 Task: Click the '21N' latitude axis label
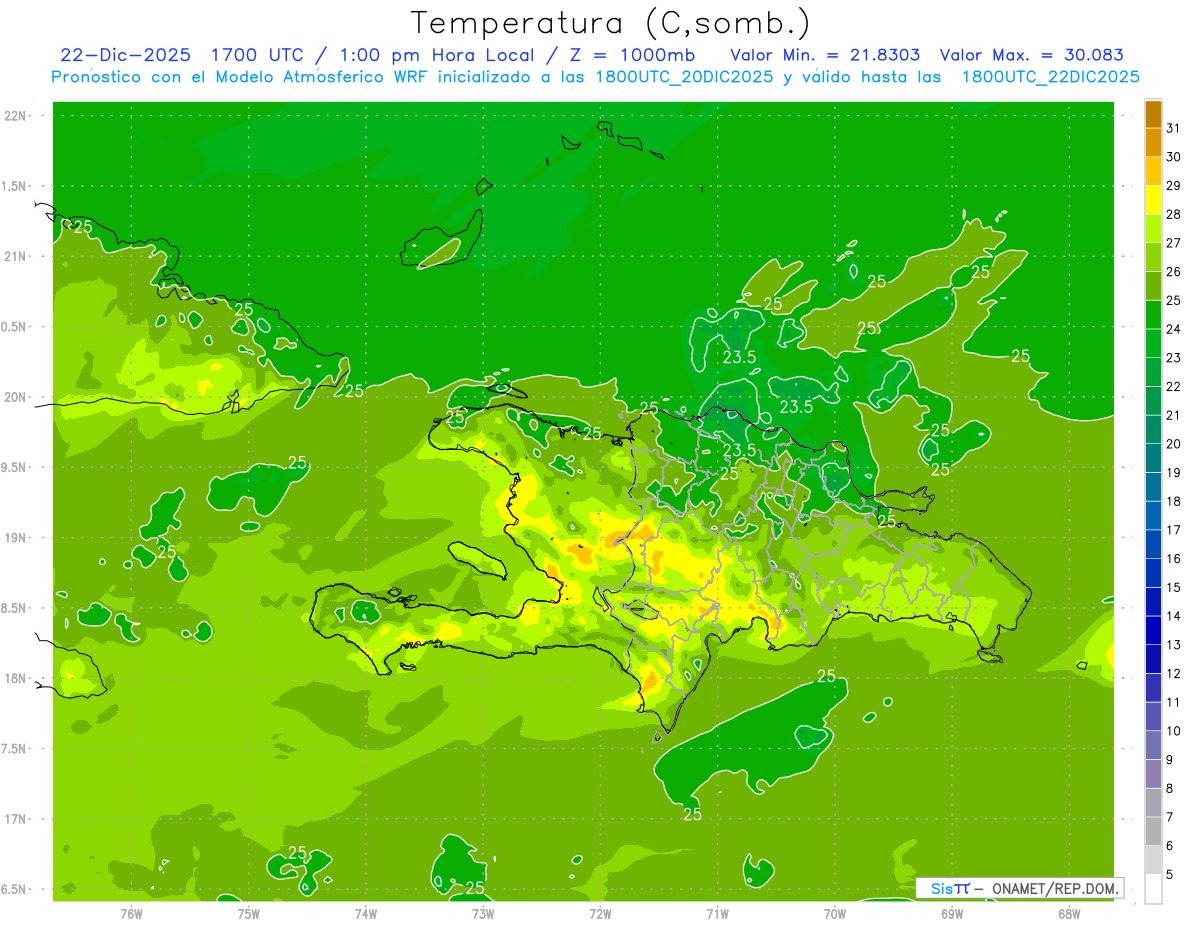pos(16,257)
